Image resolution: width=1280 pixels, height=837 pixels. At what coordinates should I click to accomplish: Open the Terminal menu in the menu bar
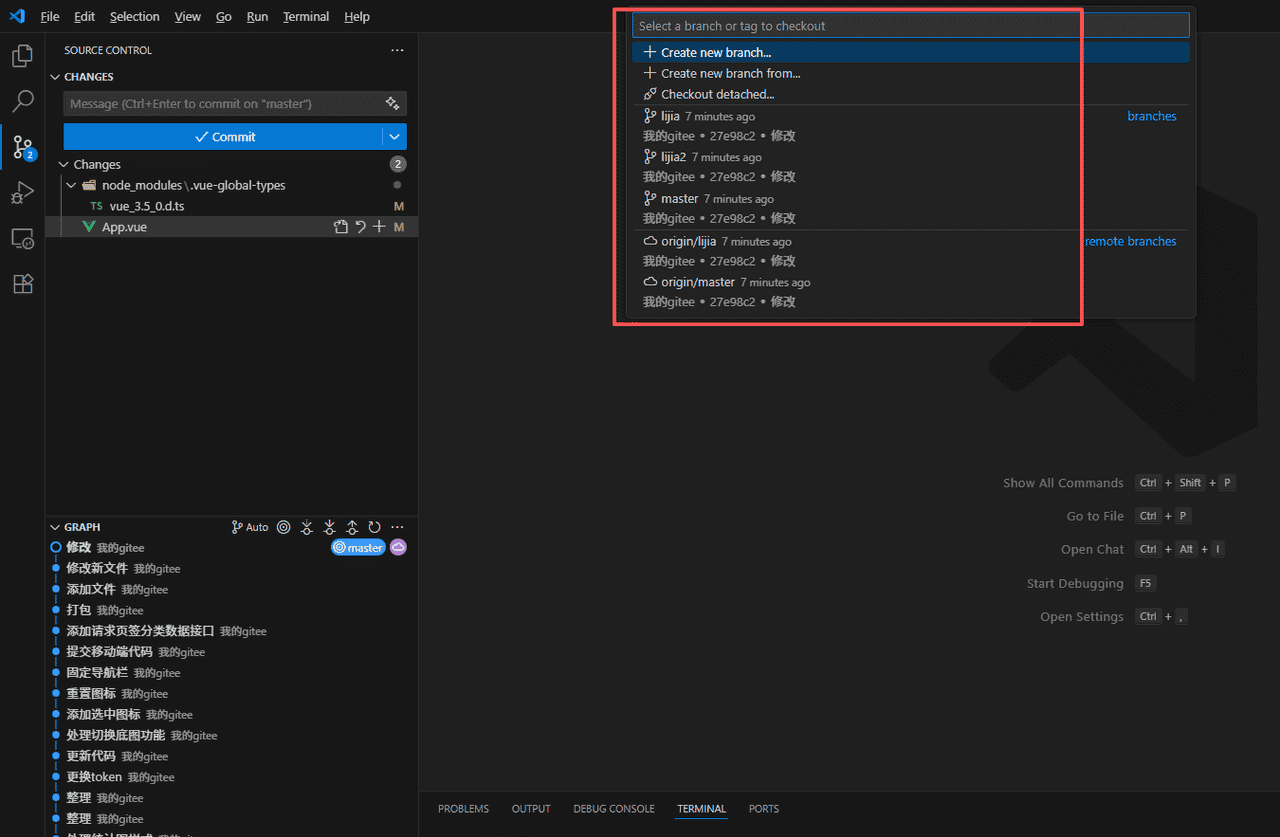click(x=305, y=16)
